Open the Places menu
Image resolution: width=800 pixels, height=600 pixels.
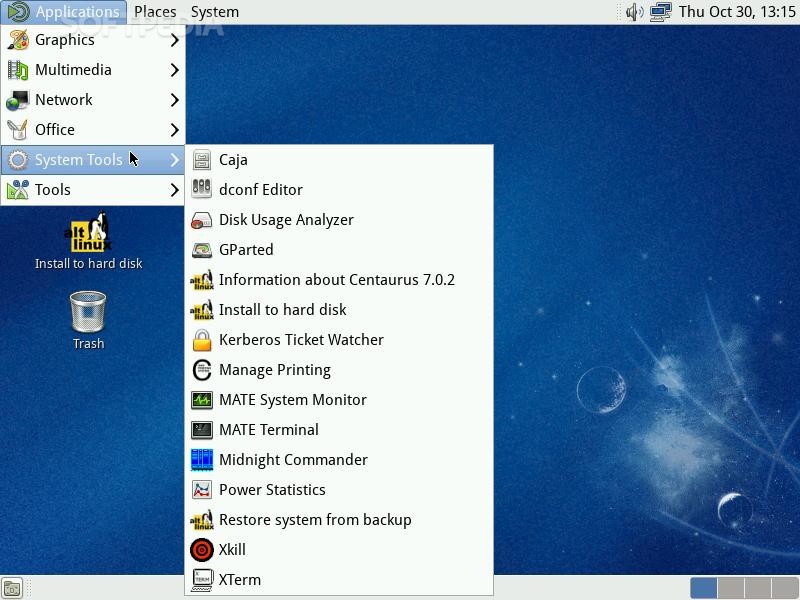click(x=155, y=12)
